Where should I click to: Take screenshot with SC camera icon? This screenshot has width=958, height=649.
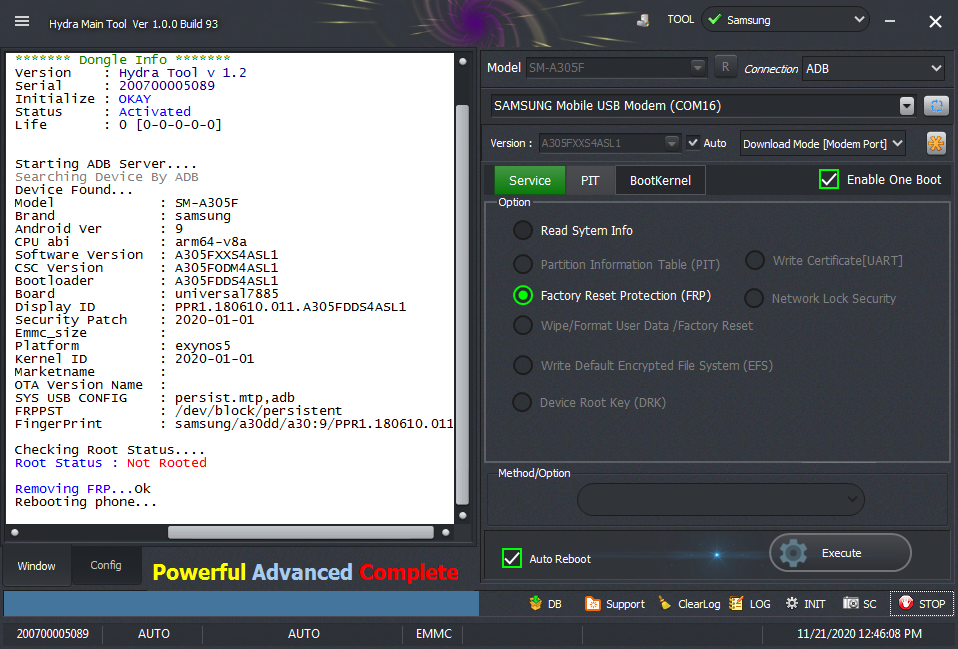tap(850, 604)
